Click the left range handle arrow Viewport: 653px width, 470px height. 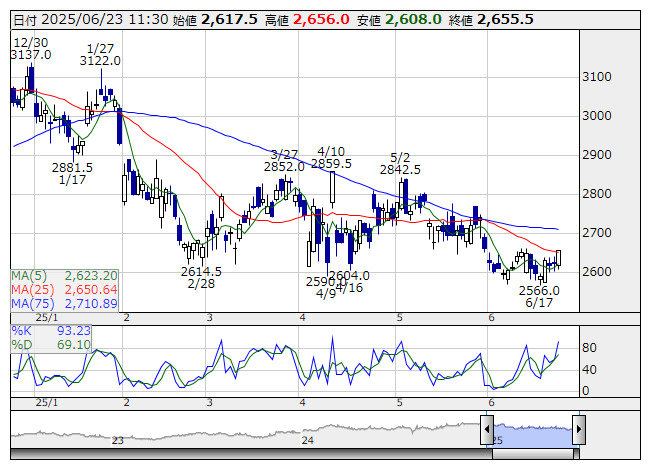(x=487, y=431)
